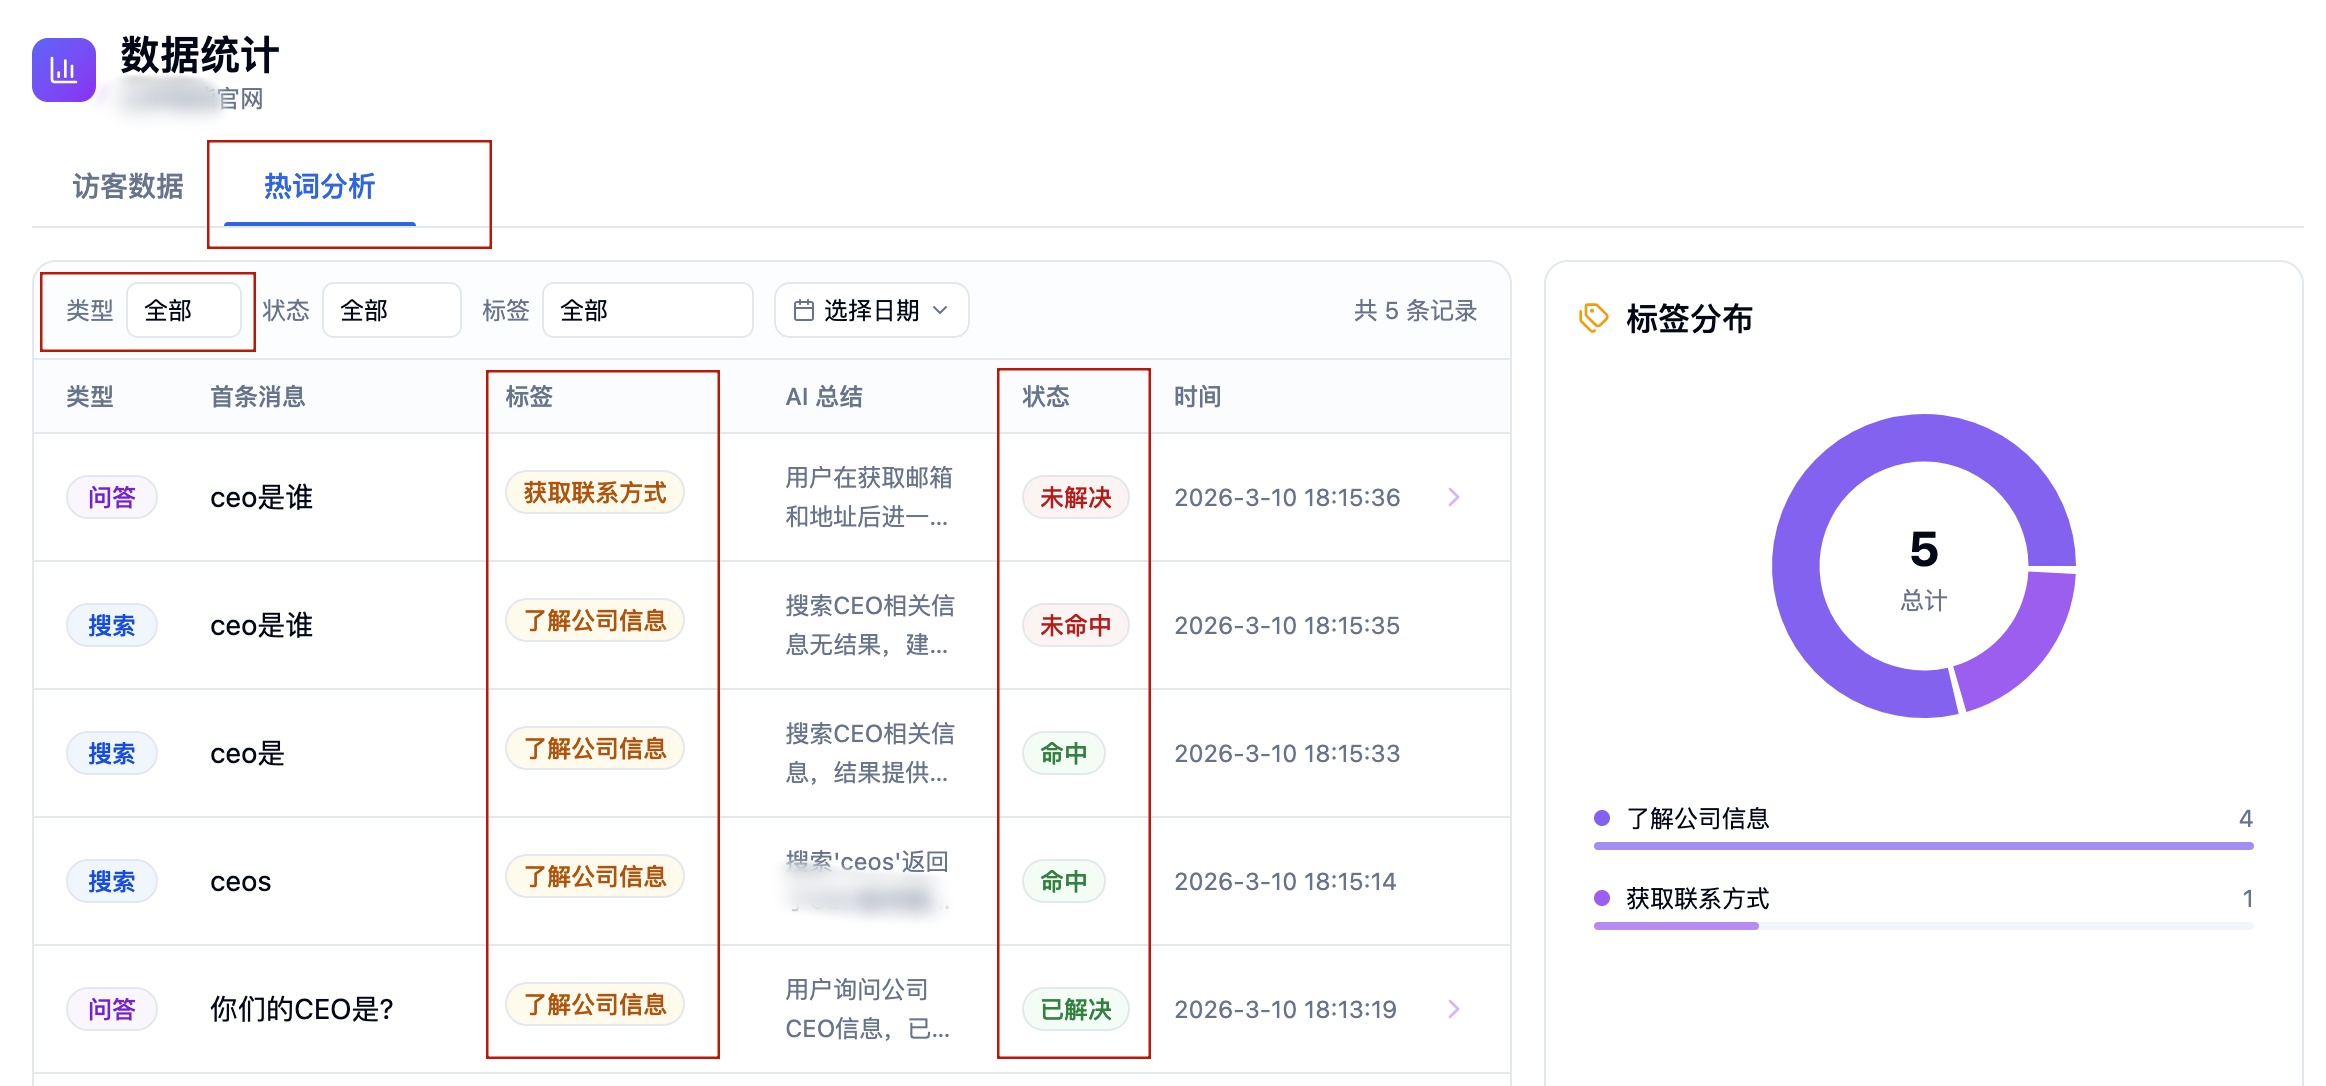
Task: Click 问答 badge in first row
Action: coord(111,497)
